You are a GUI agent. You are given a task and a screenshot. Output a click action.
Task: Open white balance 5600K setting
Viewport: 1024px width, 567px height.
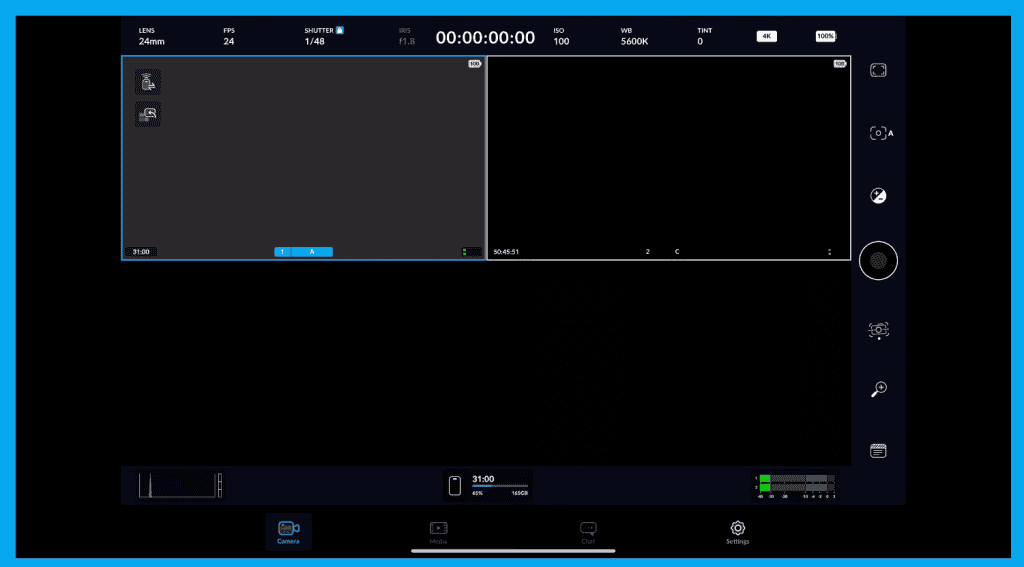coord(634,37)
